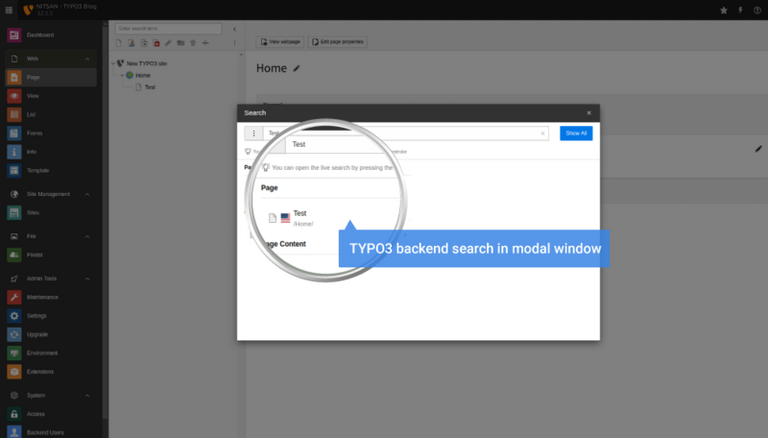Image resolution: width=768 pixels, height=438 pixels.
Task: Select Home in the page tree
Action: tap(143, 75)
